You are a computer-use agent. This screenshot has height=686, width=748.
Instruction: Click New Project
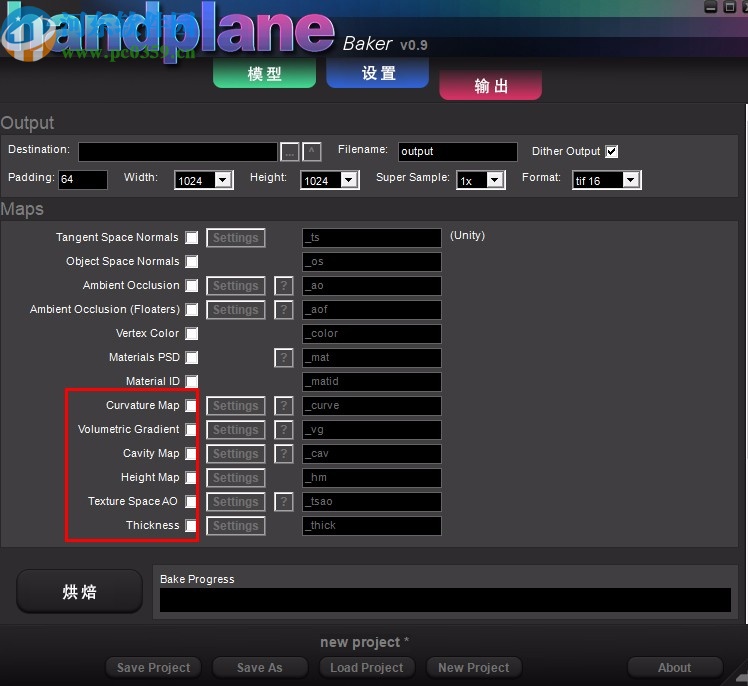click(x=474, y=667)
